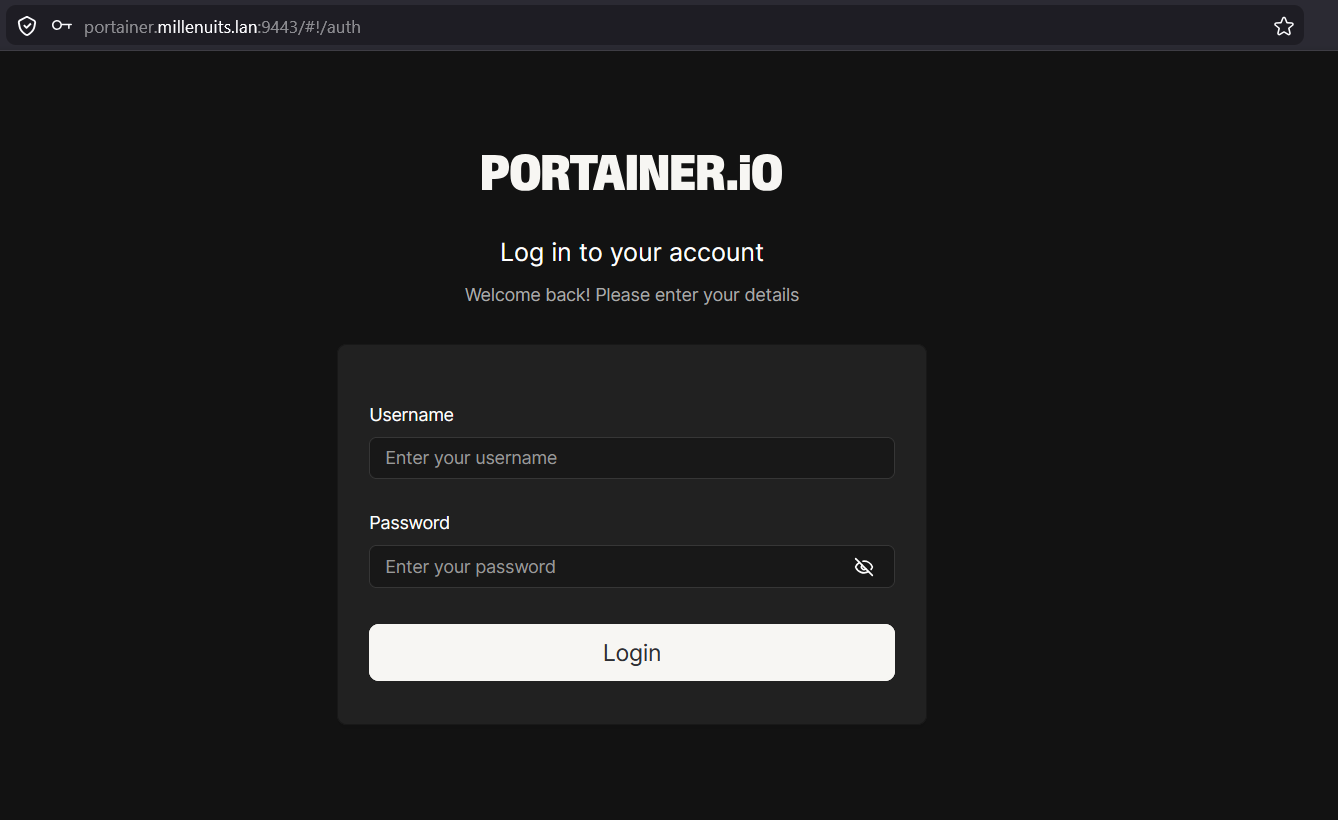Click the address bar URL text
This screenshot has width=1338, height=820.
[x=222, y=27]
